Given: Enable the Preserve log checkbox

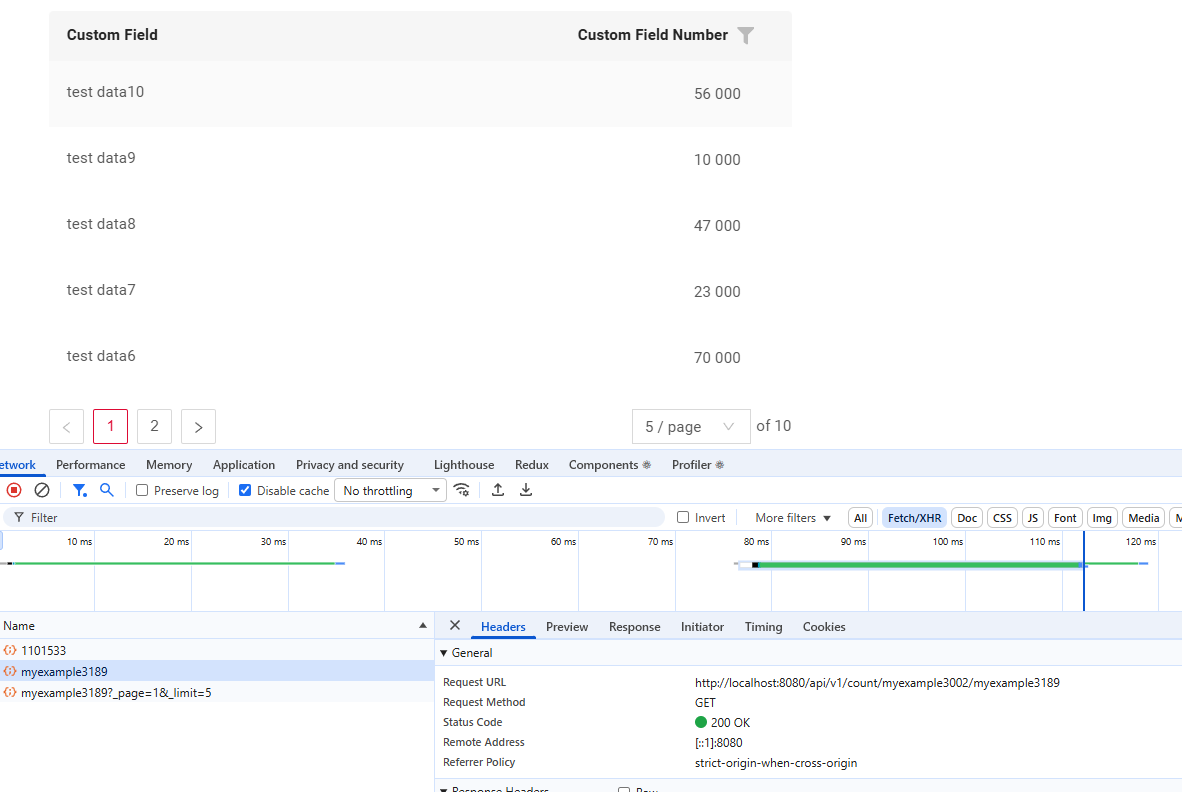Looking at the screenshot, I should [142, 491].
